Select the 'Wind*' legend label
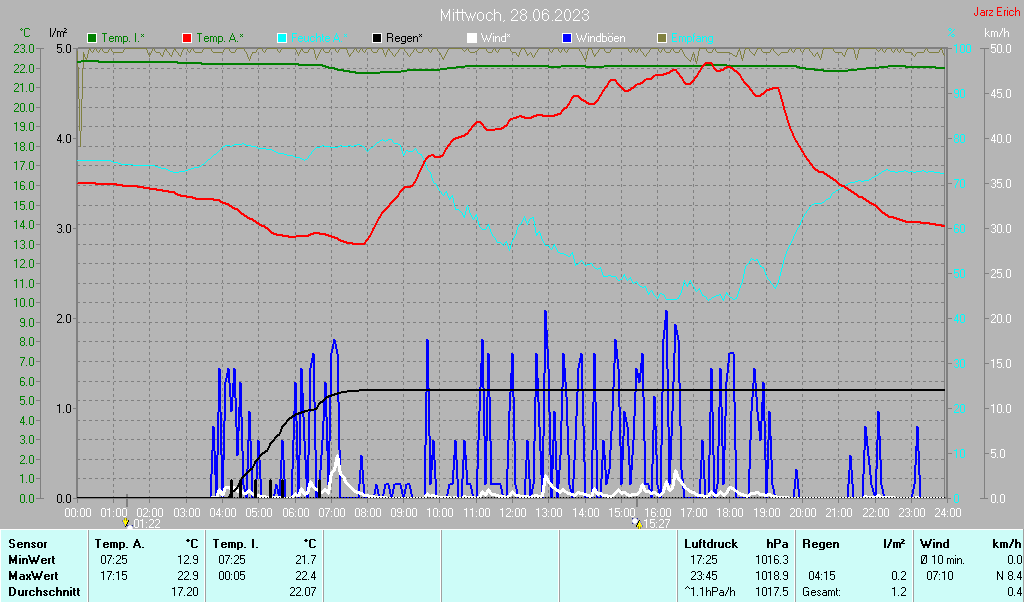 click(496, 39)
